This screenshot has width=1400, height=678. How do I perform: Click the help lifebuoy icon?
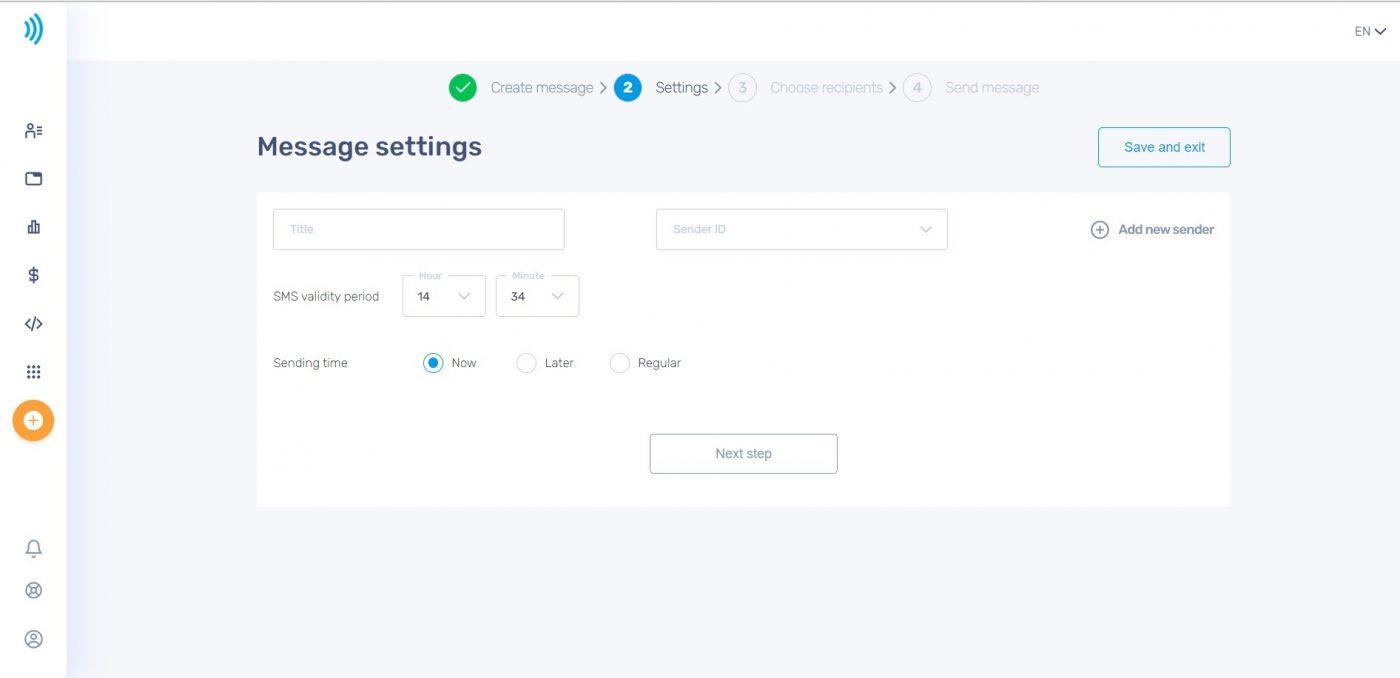pos(33,590)
